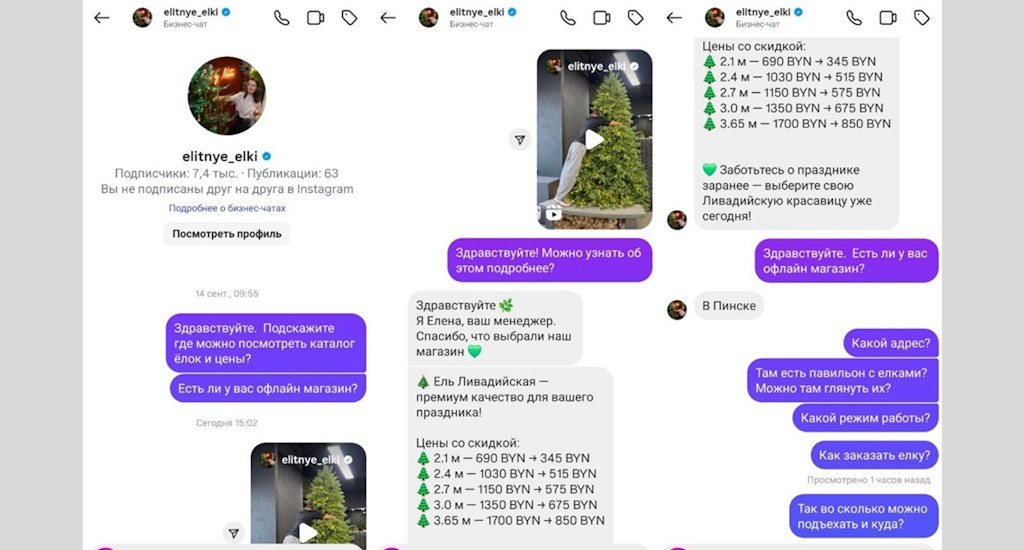Tap the header avatar in the middle chat panel

(428, 18)
